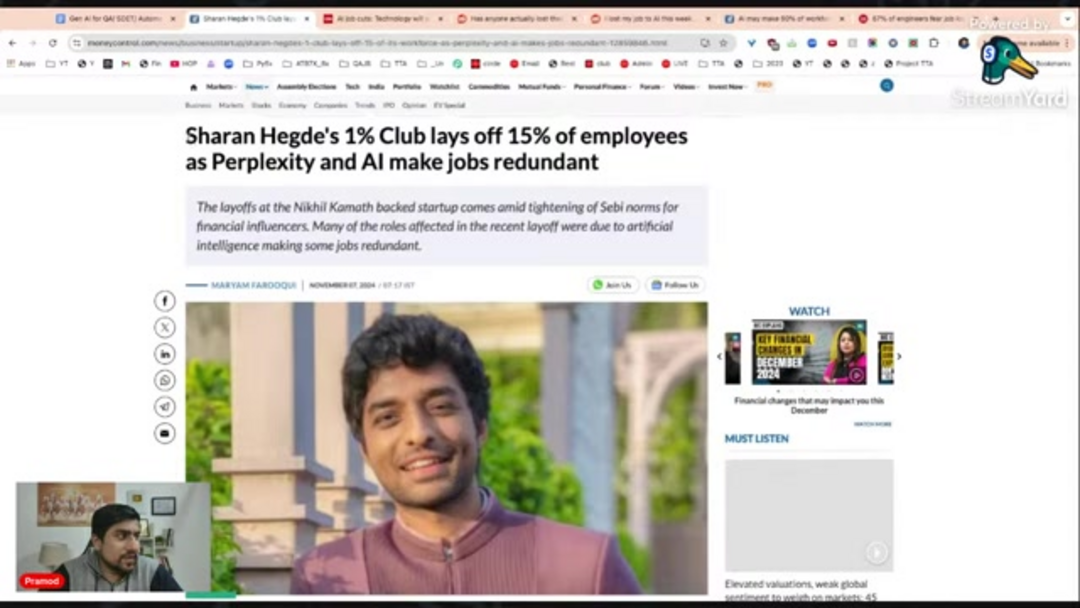Show next video in Watch carousel
The height and width of the screenshot is (608, 1080).
pyautogui.click(x=898, y=356)
